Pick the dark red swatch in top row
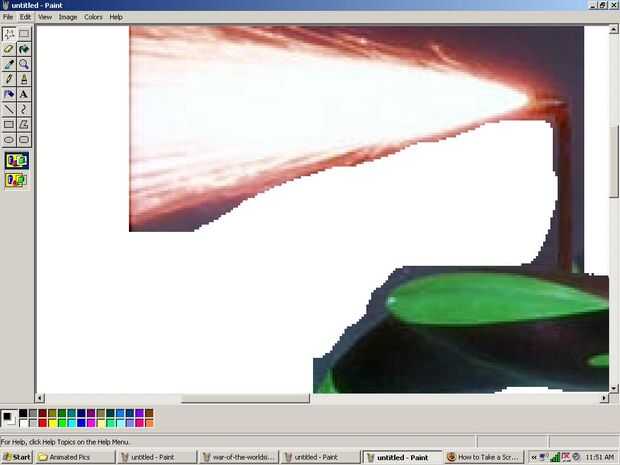 click(x=43, y=413)
